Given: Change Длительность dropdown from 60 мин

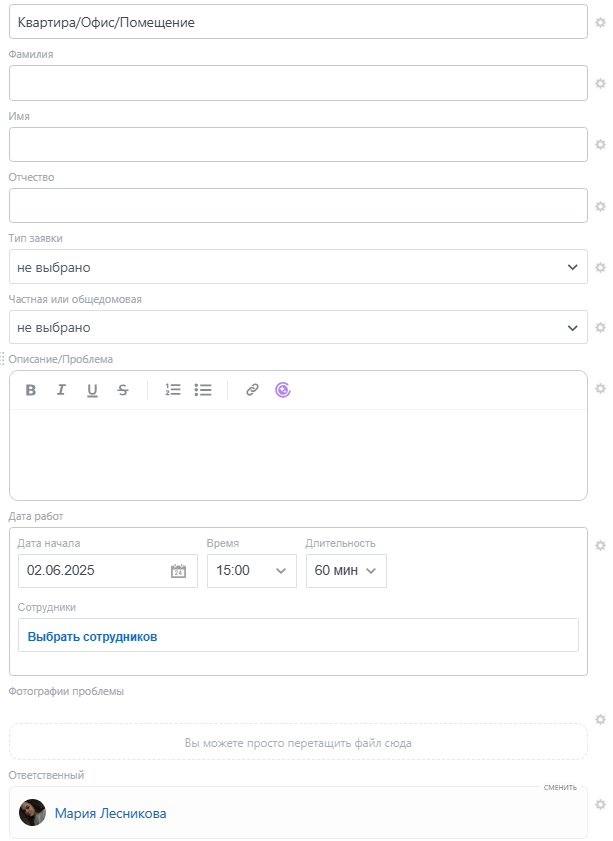Looking at the screenshot, I should (x=345, y=571).
